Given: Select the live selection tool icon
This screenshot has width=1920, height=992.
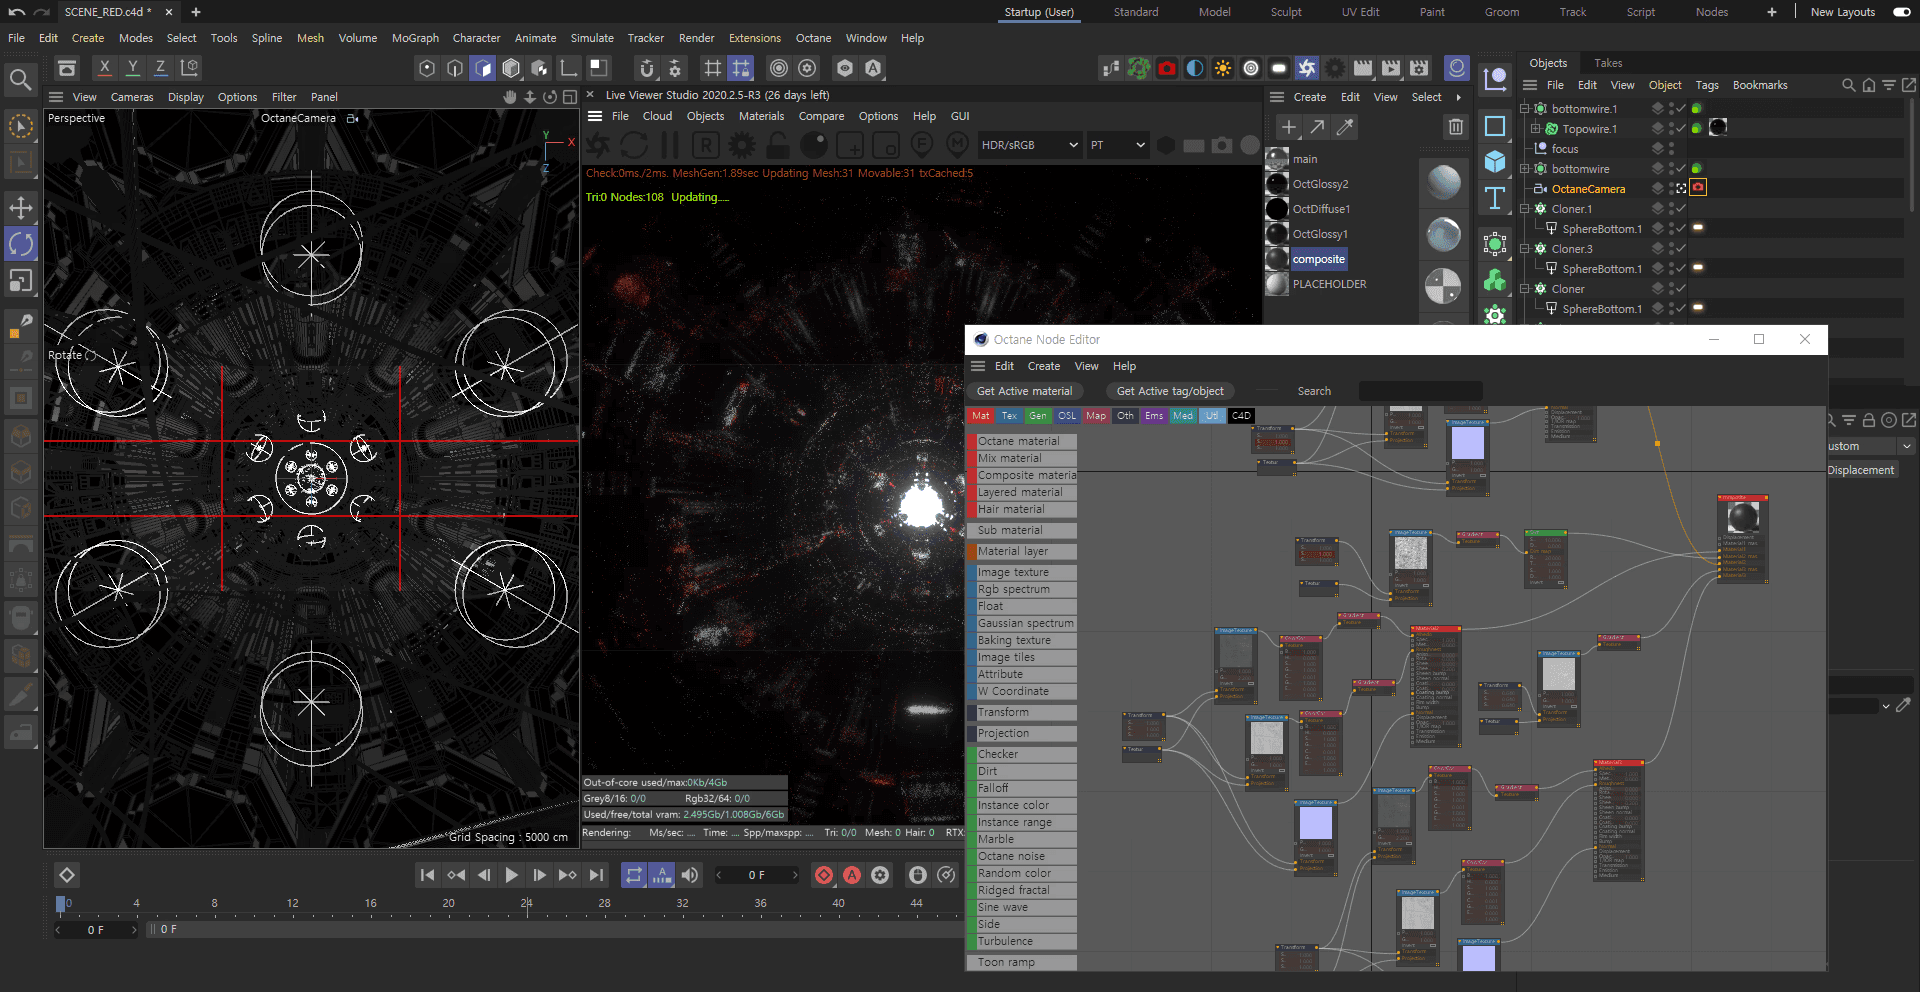Looking at the screenshot, I should [x=20, y=126].
